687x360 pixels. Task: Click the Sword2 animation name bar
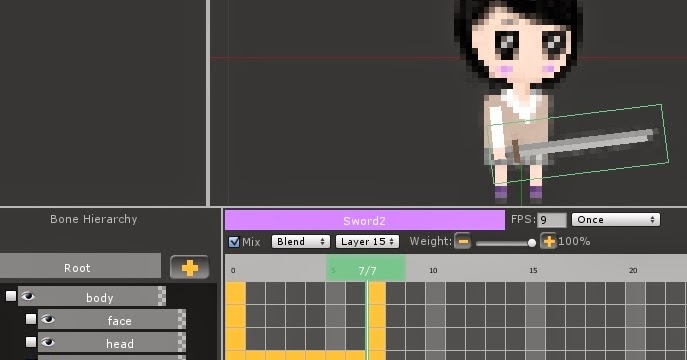[x=365, y=220]
